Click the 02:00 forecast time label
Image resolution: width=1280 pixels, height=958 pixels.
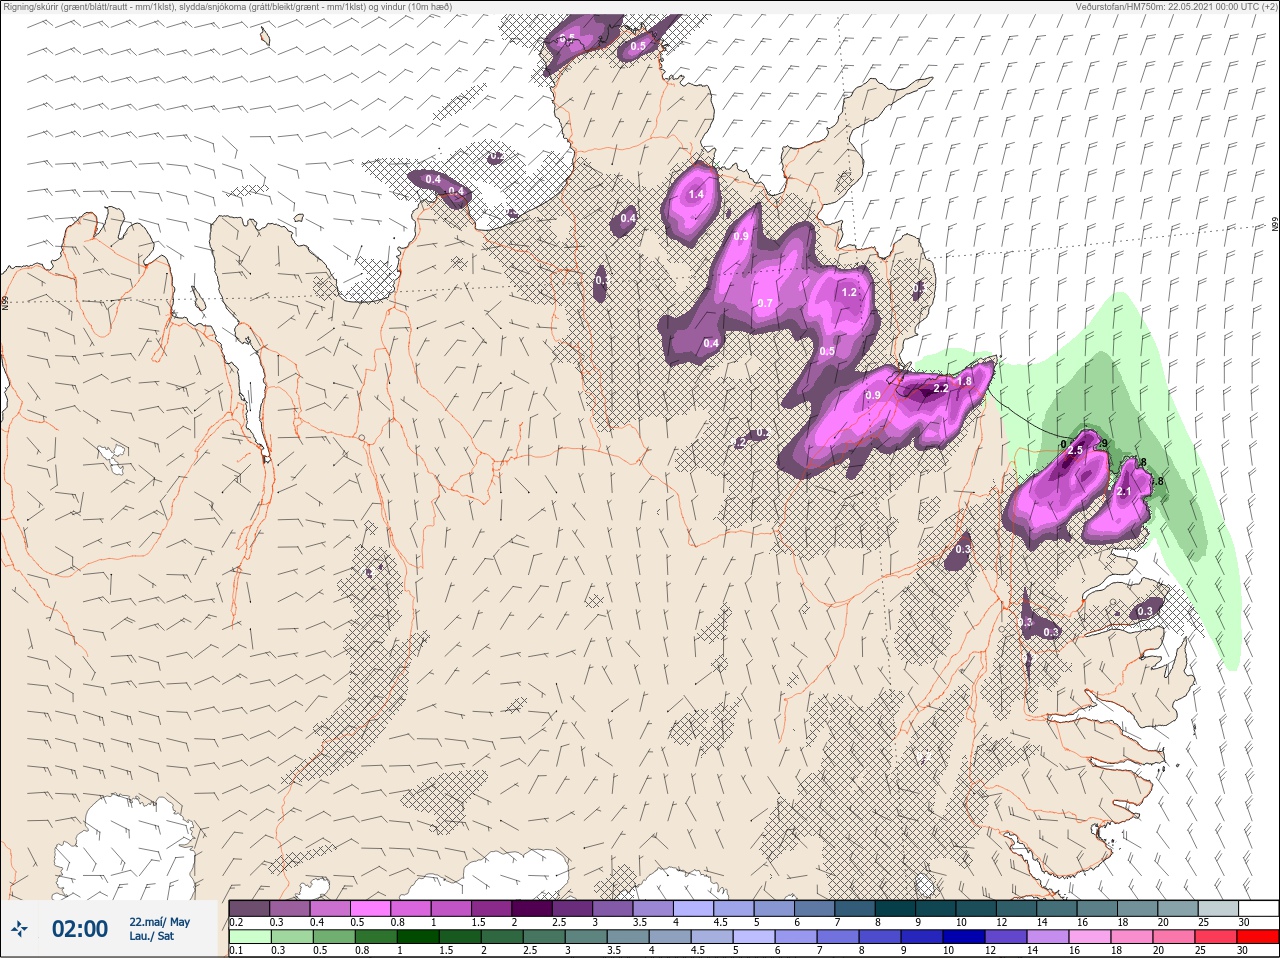80,929
